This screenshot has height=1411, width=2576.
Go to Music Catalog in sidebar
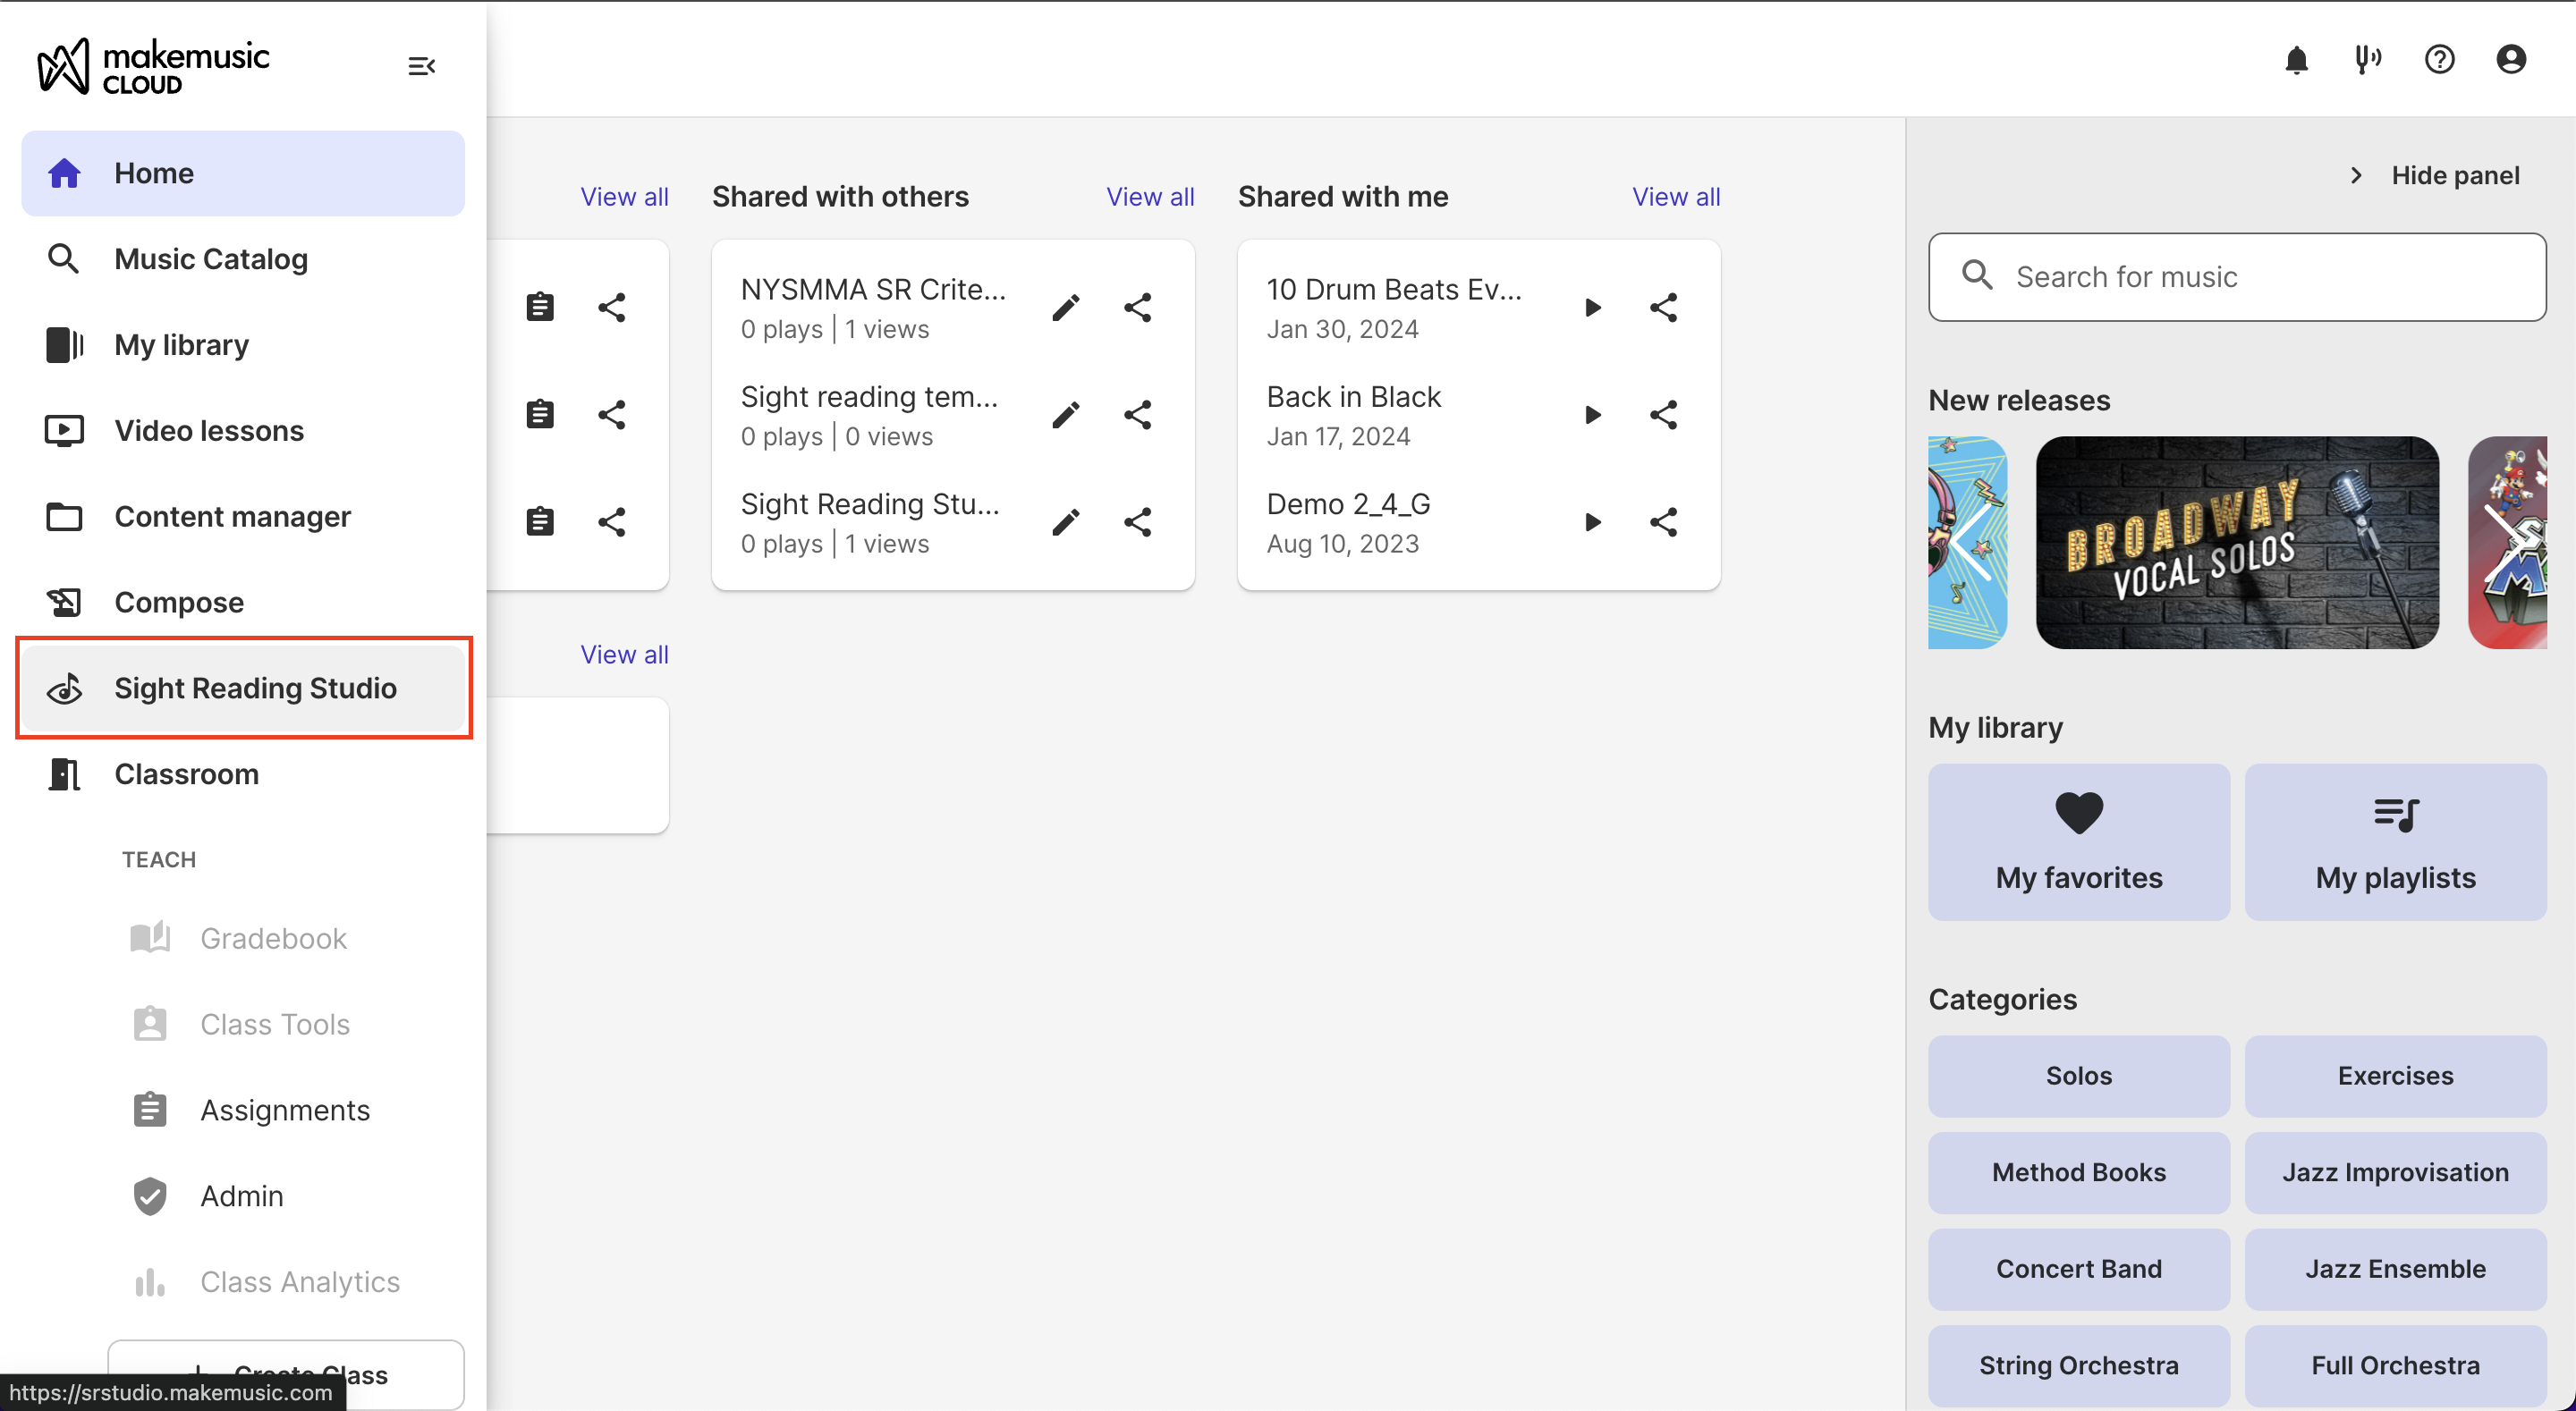210,259
